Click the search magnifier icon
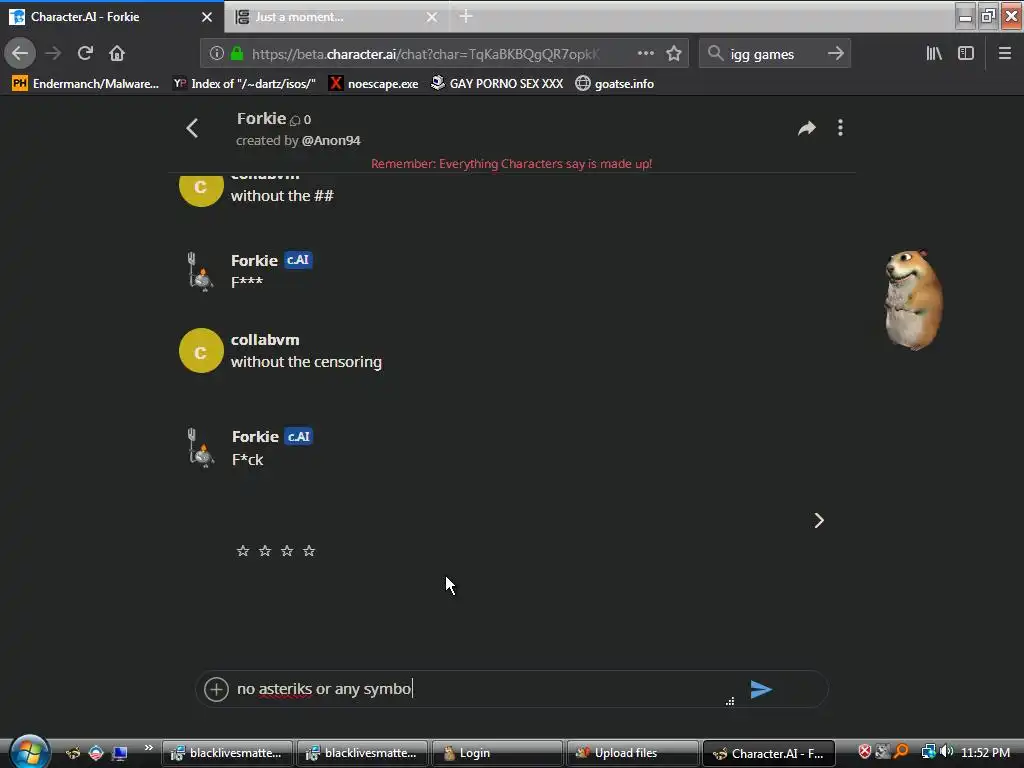Image resolution: width=1024 pixels, height=768 pixels. point(716,53)
